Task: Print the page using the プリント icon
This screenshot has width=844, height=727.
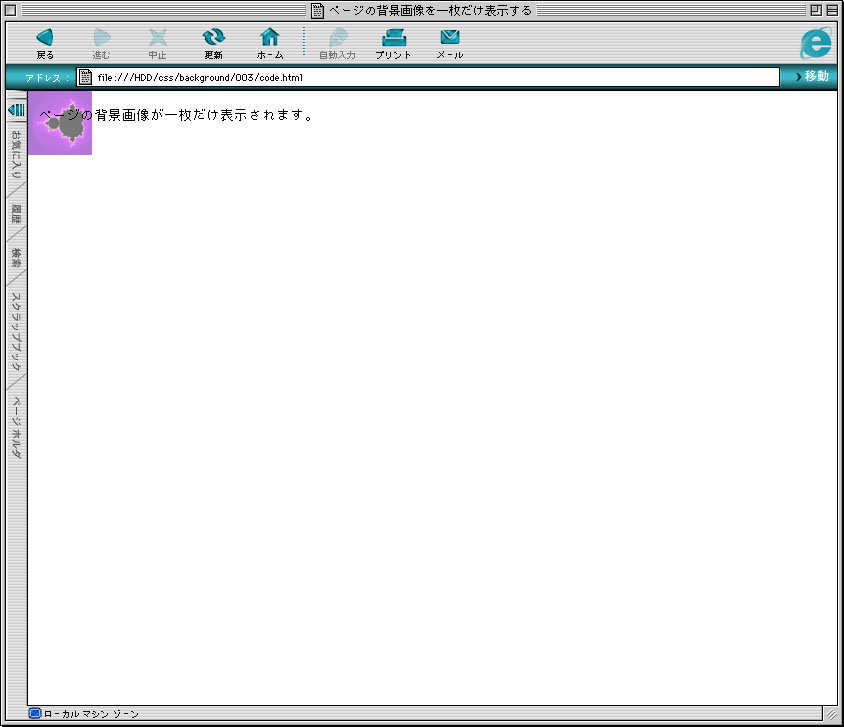Action: (393, 39)
